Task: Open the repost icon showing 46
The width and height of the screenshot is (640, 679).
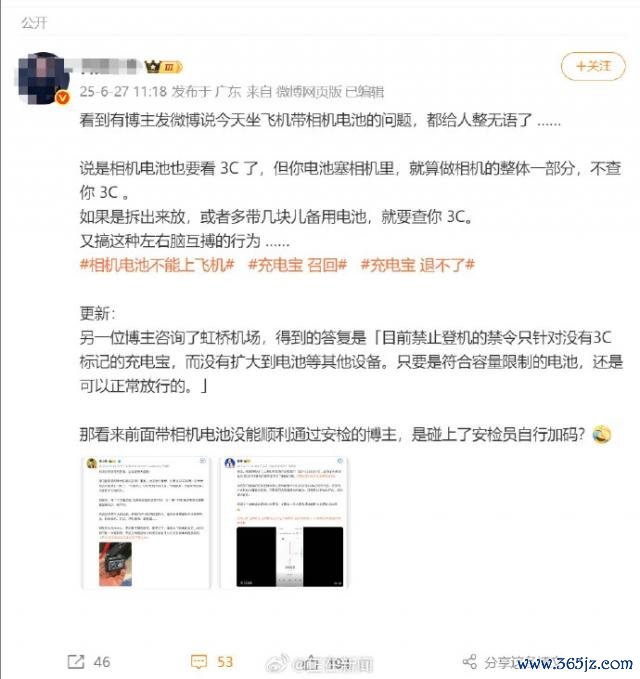Action: 76,661
